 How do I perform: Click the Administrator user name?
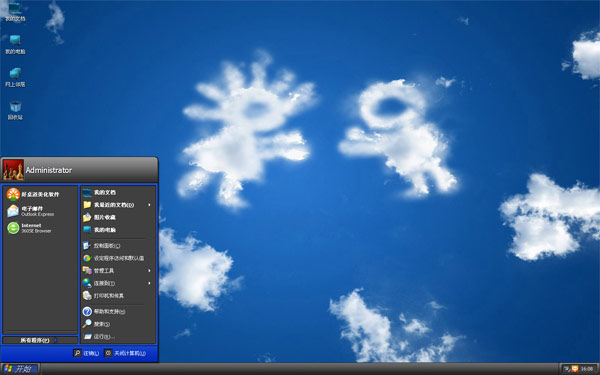coord(49,170)
